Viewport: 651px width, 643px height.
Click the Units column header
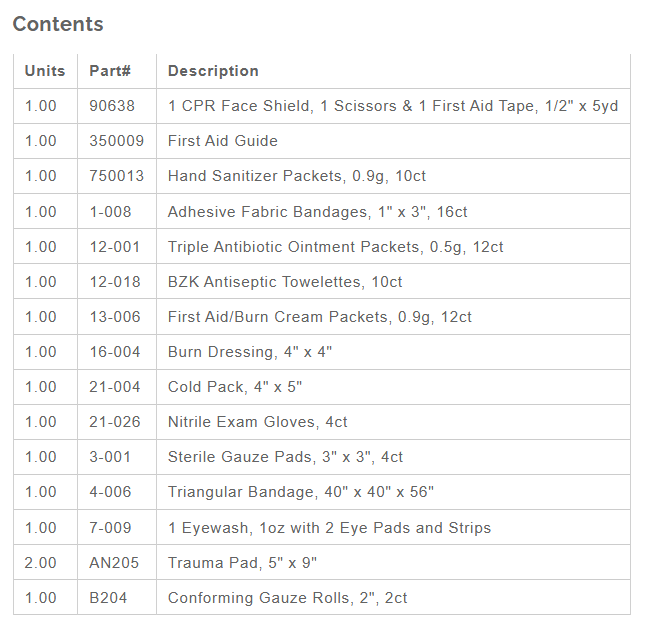tap(45, 71)
